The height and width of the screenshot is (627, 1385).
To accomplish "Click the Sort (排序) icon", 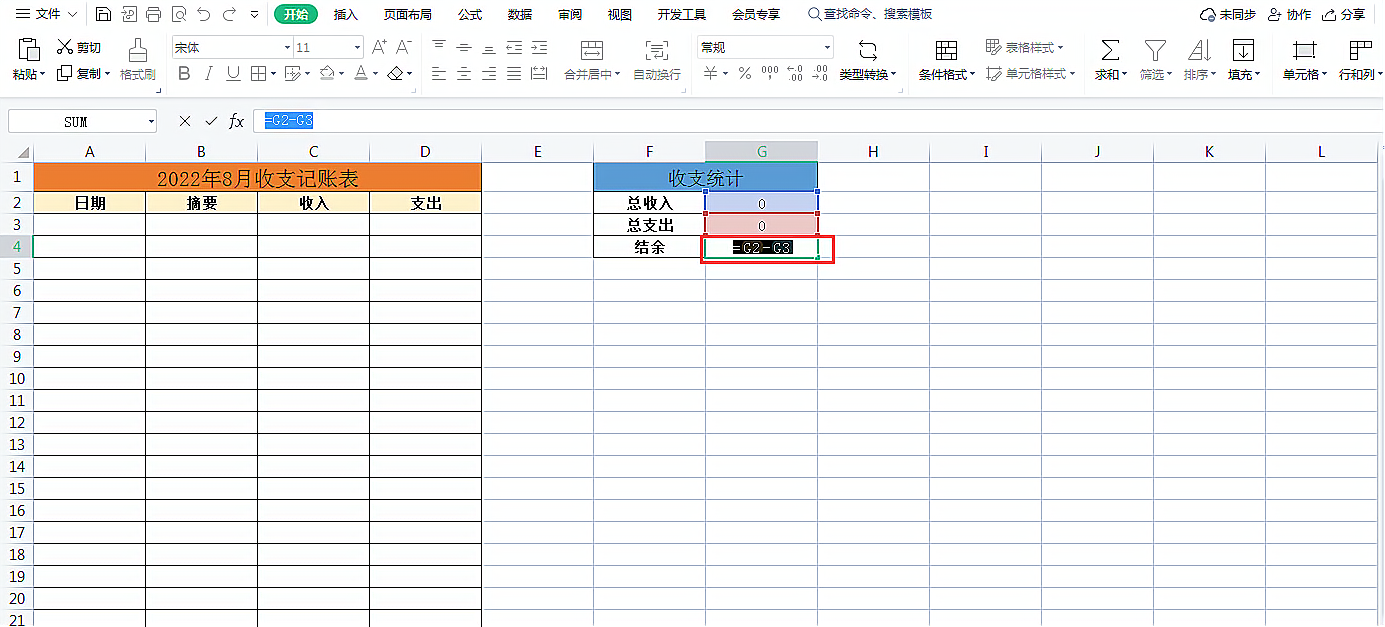I will (1199, 50).
